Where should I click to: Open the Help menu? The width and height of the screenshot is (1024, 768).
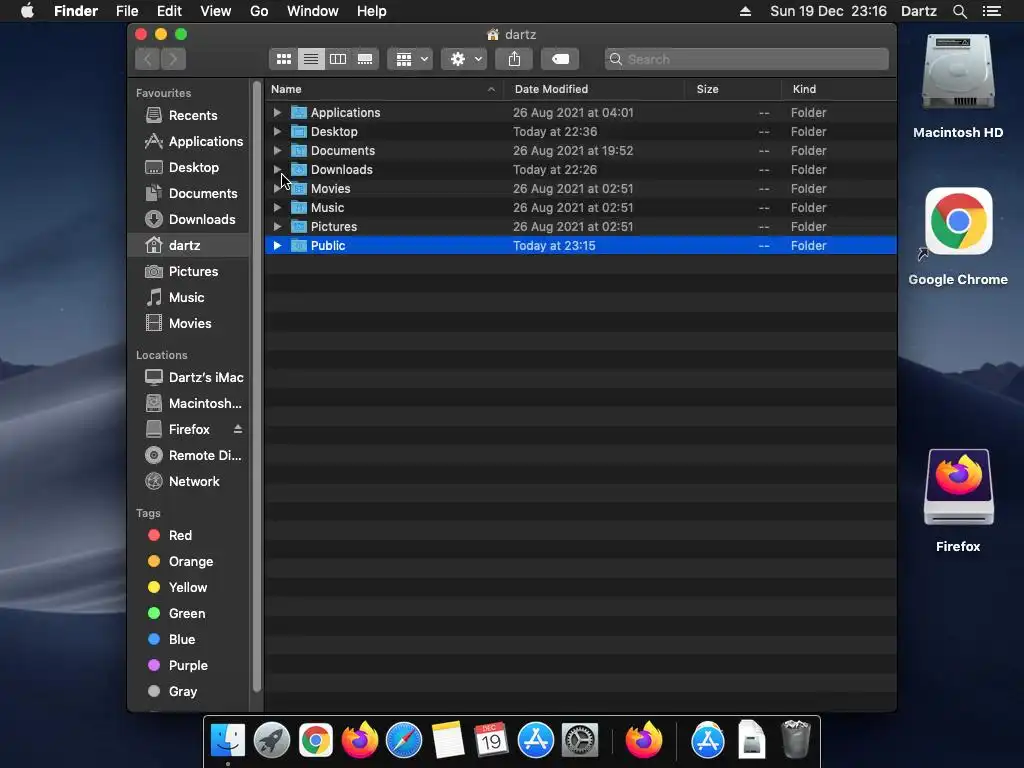[x=372, y=11]
